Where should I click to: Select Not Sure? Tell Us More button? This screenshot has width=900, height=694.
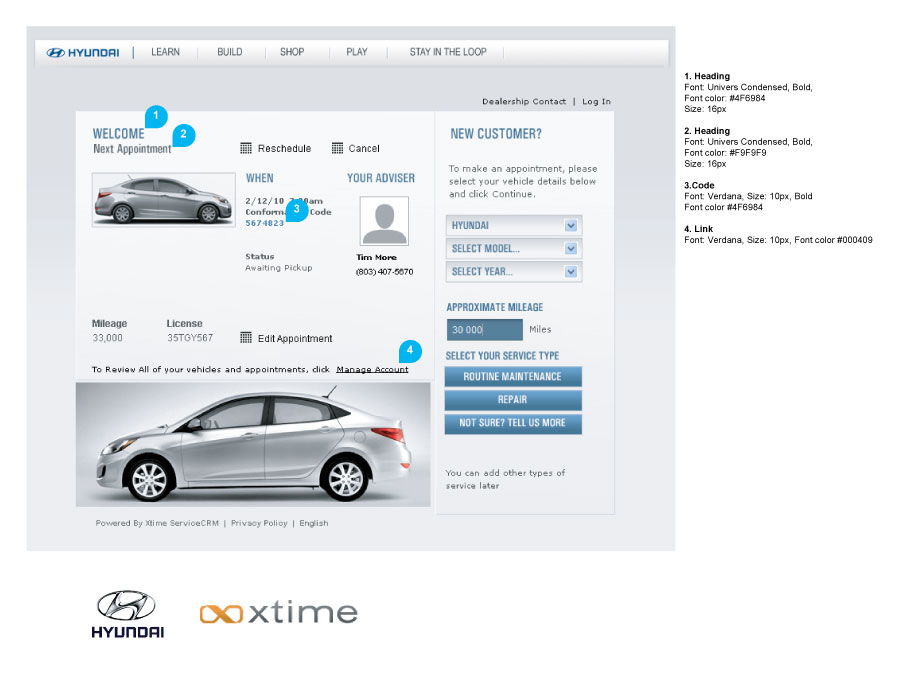(513, 423)
